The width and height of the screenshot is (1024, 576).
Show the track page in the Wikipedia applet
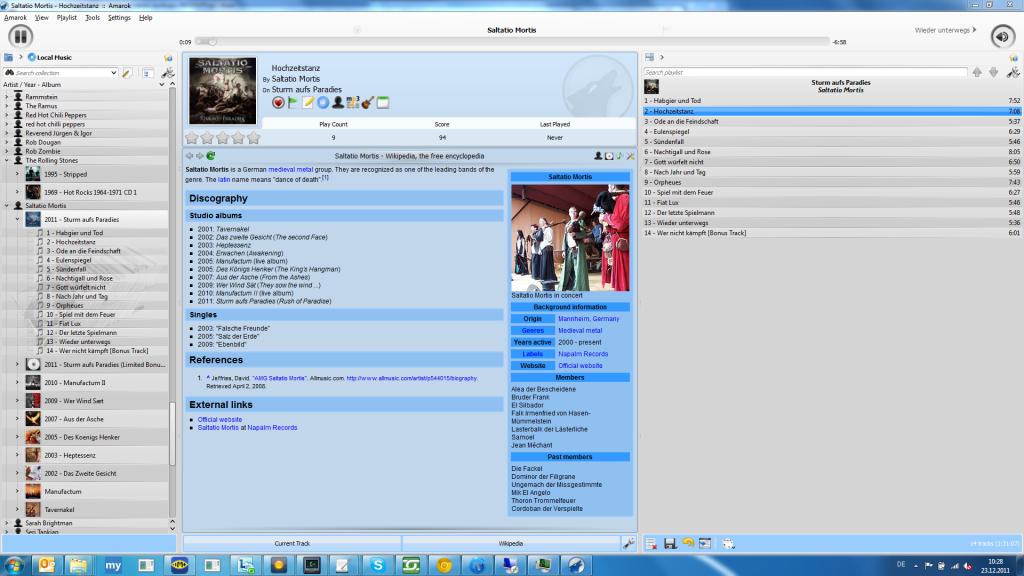pyautogui.click(x=619, y=156)
